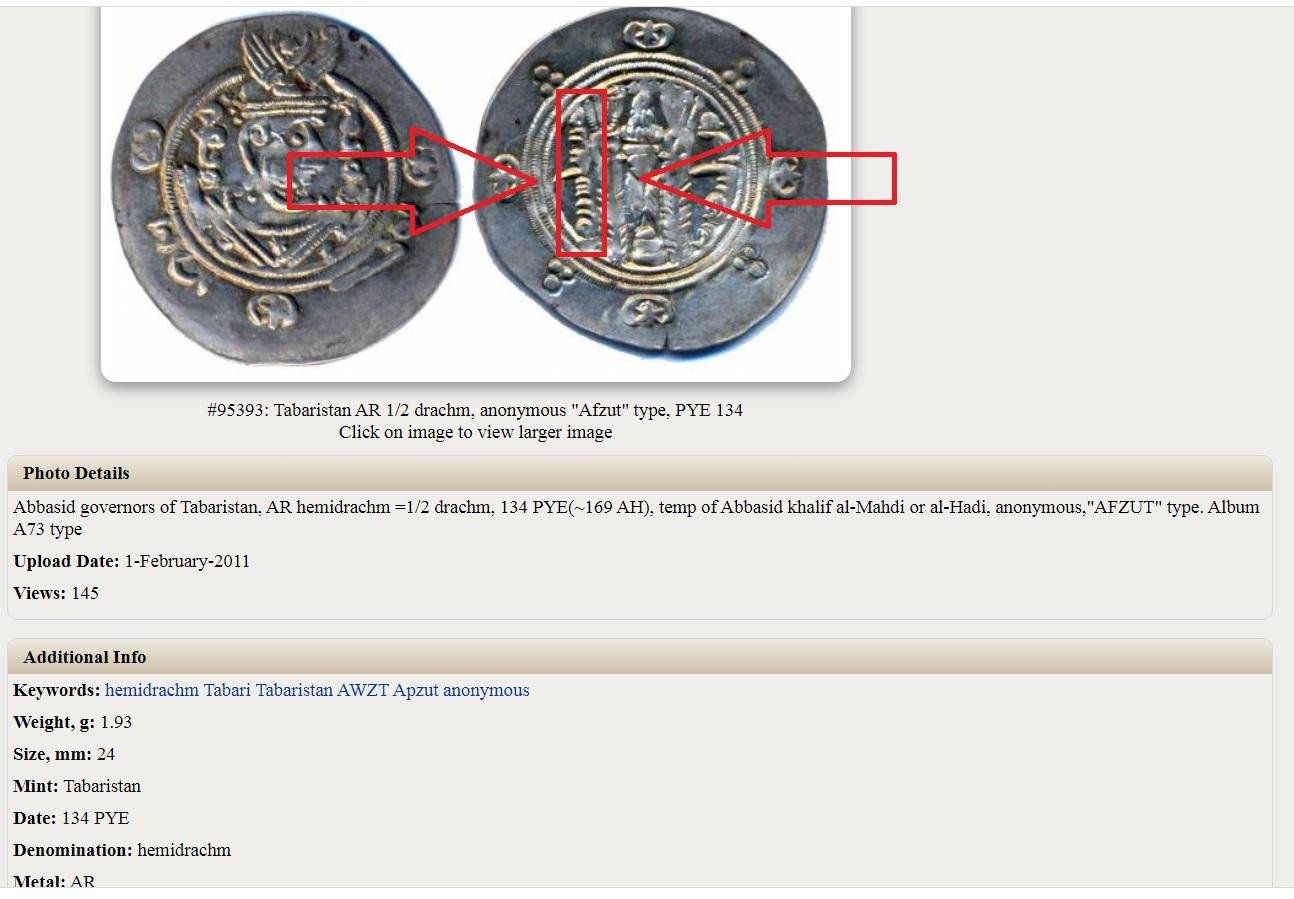Viewport: 1294px width, 899px height.
Task: Click the Denomination field value hemidrachm
Action: click(x=184, y=850)
